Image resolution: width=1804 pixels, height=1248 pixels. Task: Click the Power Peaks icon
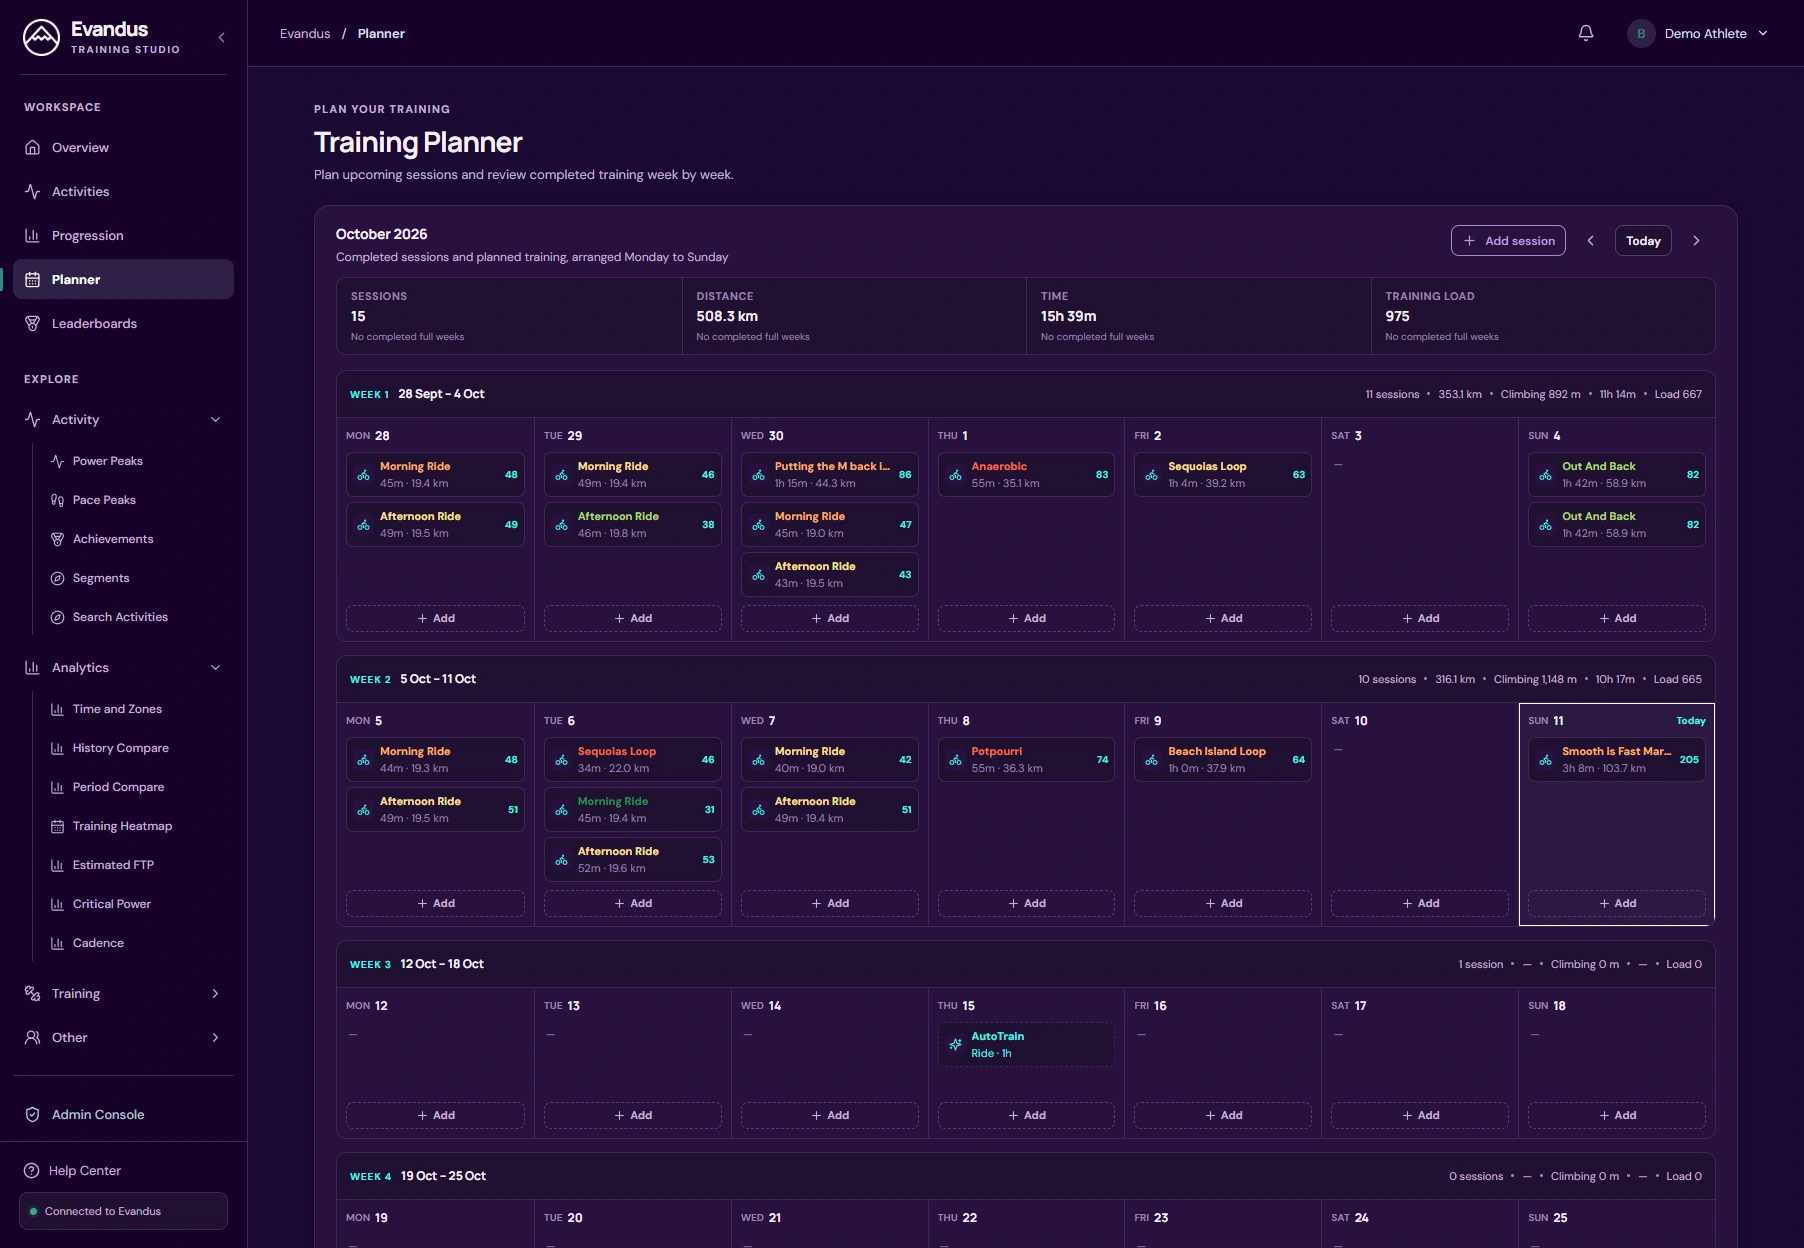[x=57, y=461]
